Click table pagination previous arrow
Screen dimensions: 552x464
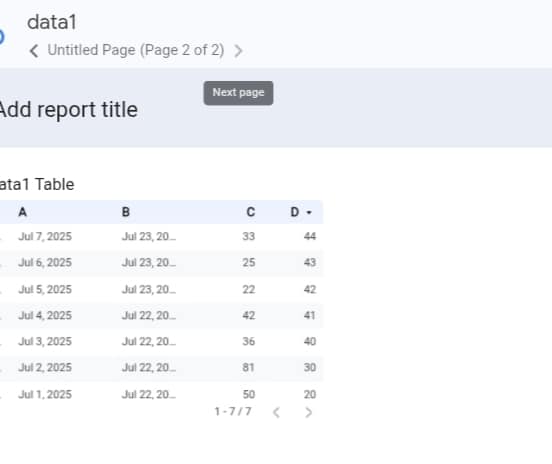[277, 412]
